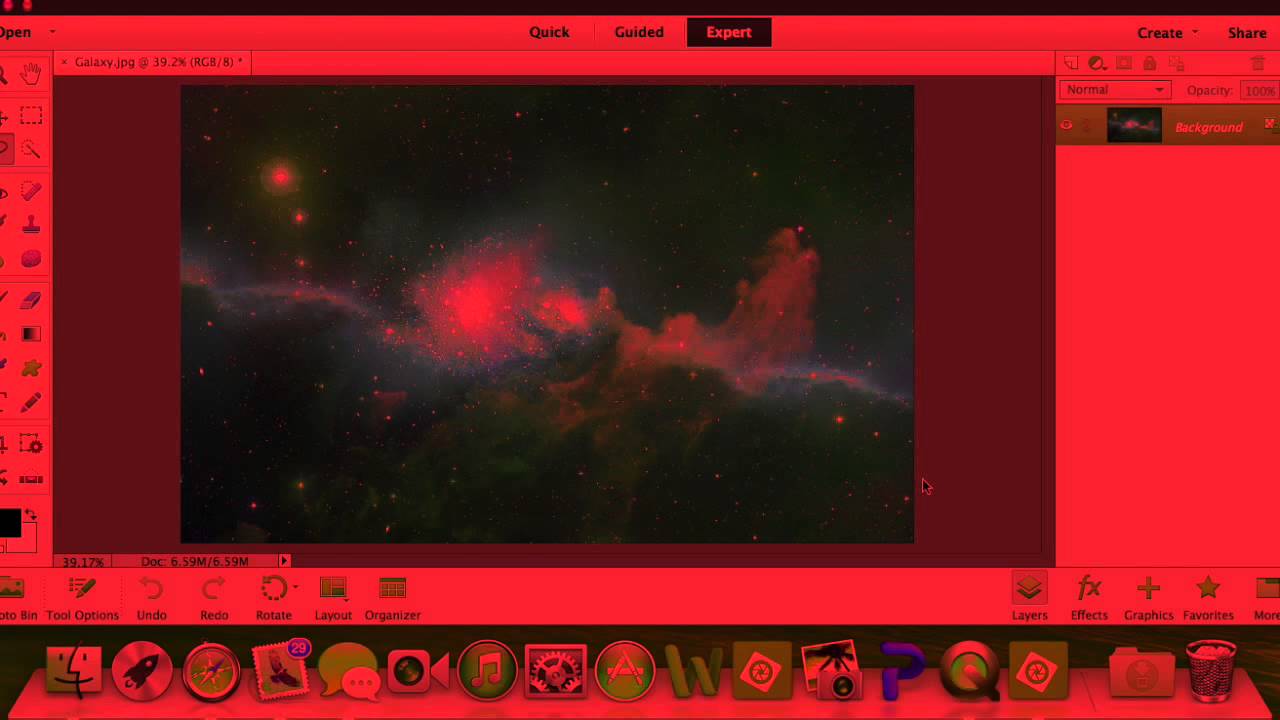Screen dimensions: 1280x720
Task: Select the Custom Shape star tool
Action: tap(31, 368)
